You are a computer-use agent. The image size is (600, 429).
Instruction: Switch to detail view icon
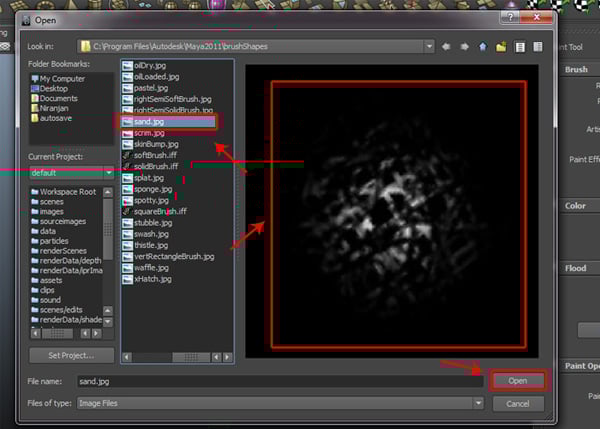[x=537, y=46]
